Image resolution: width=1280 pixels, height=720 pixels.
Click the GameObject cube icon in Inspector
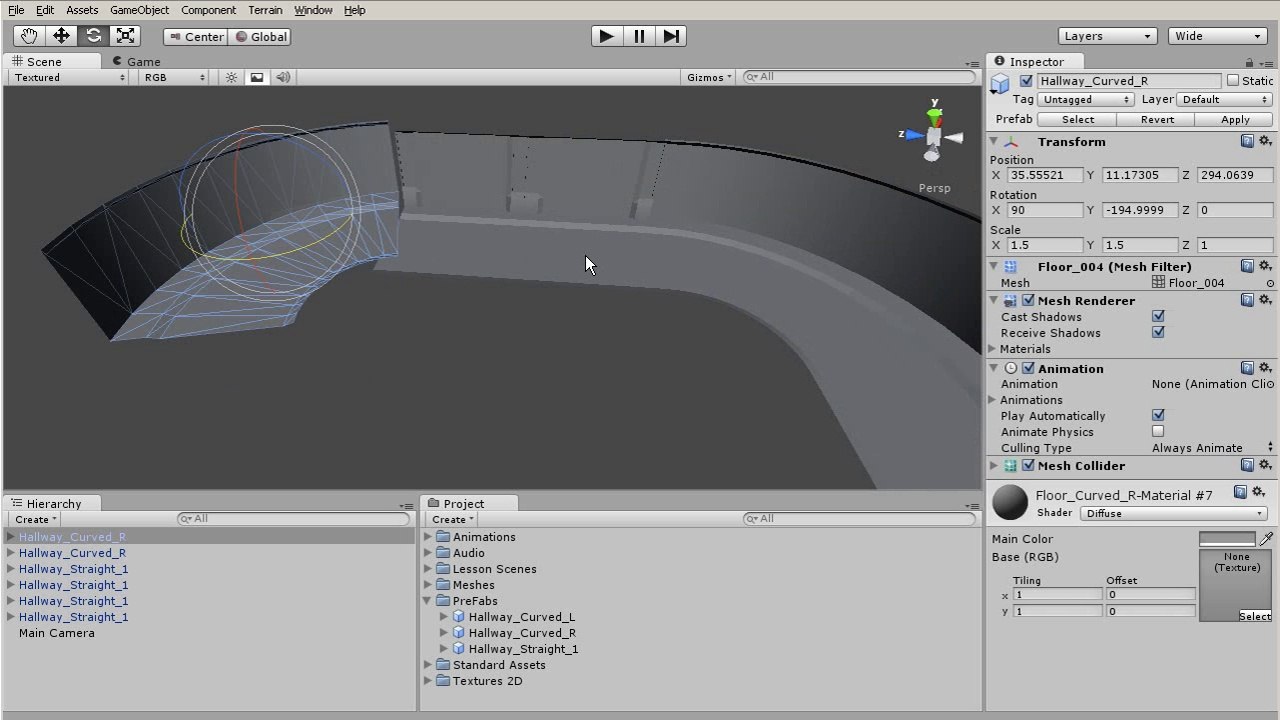[x=1001, y=84]
